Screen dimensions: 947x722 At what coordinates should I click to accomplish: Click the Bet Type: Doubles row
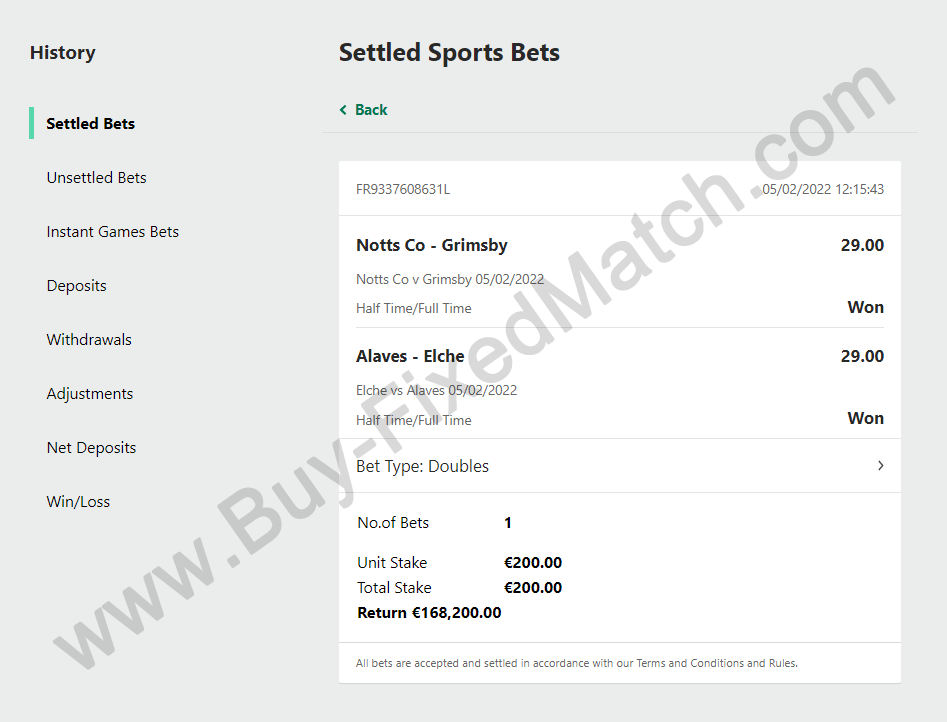pyautogui.click(x=620, y=465)
